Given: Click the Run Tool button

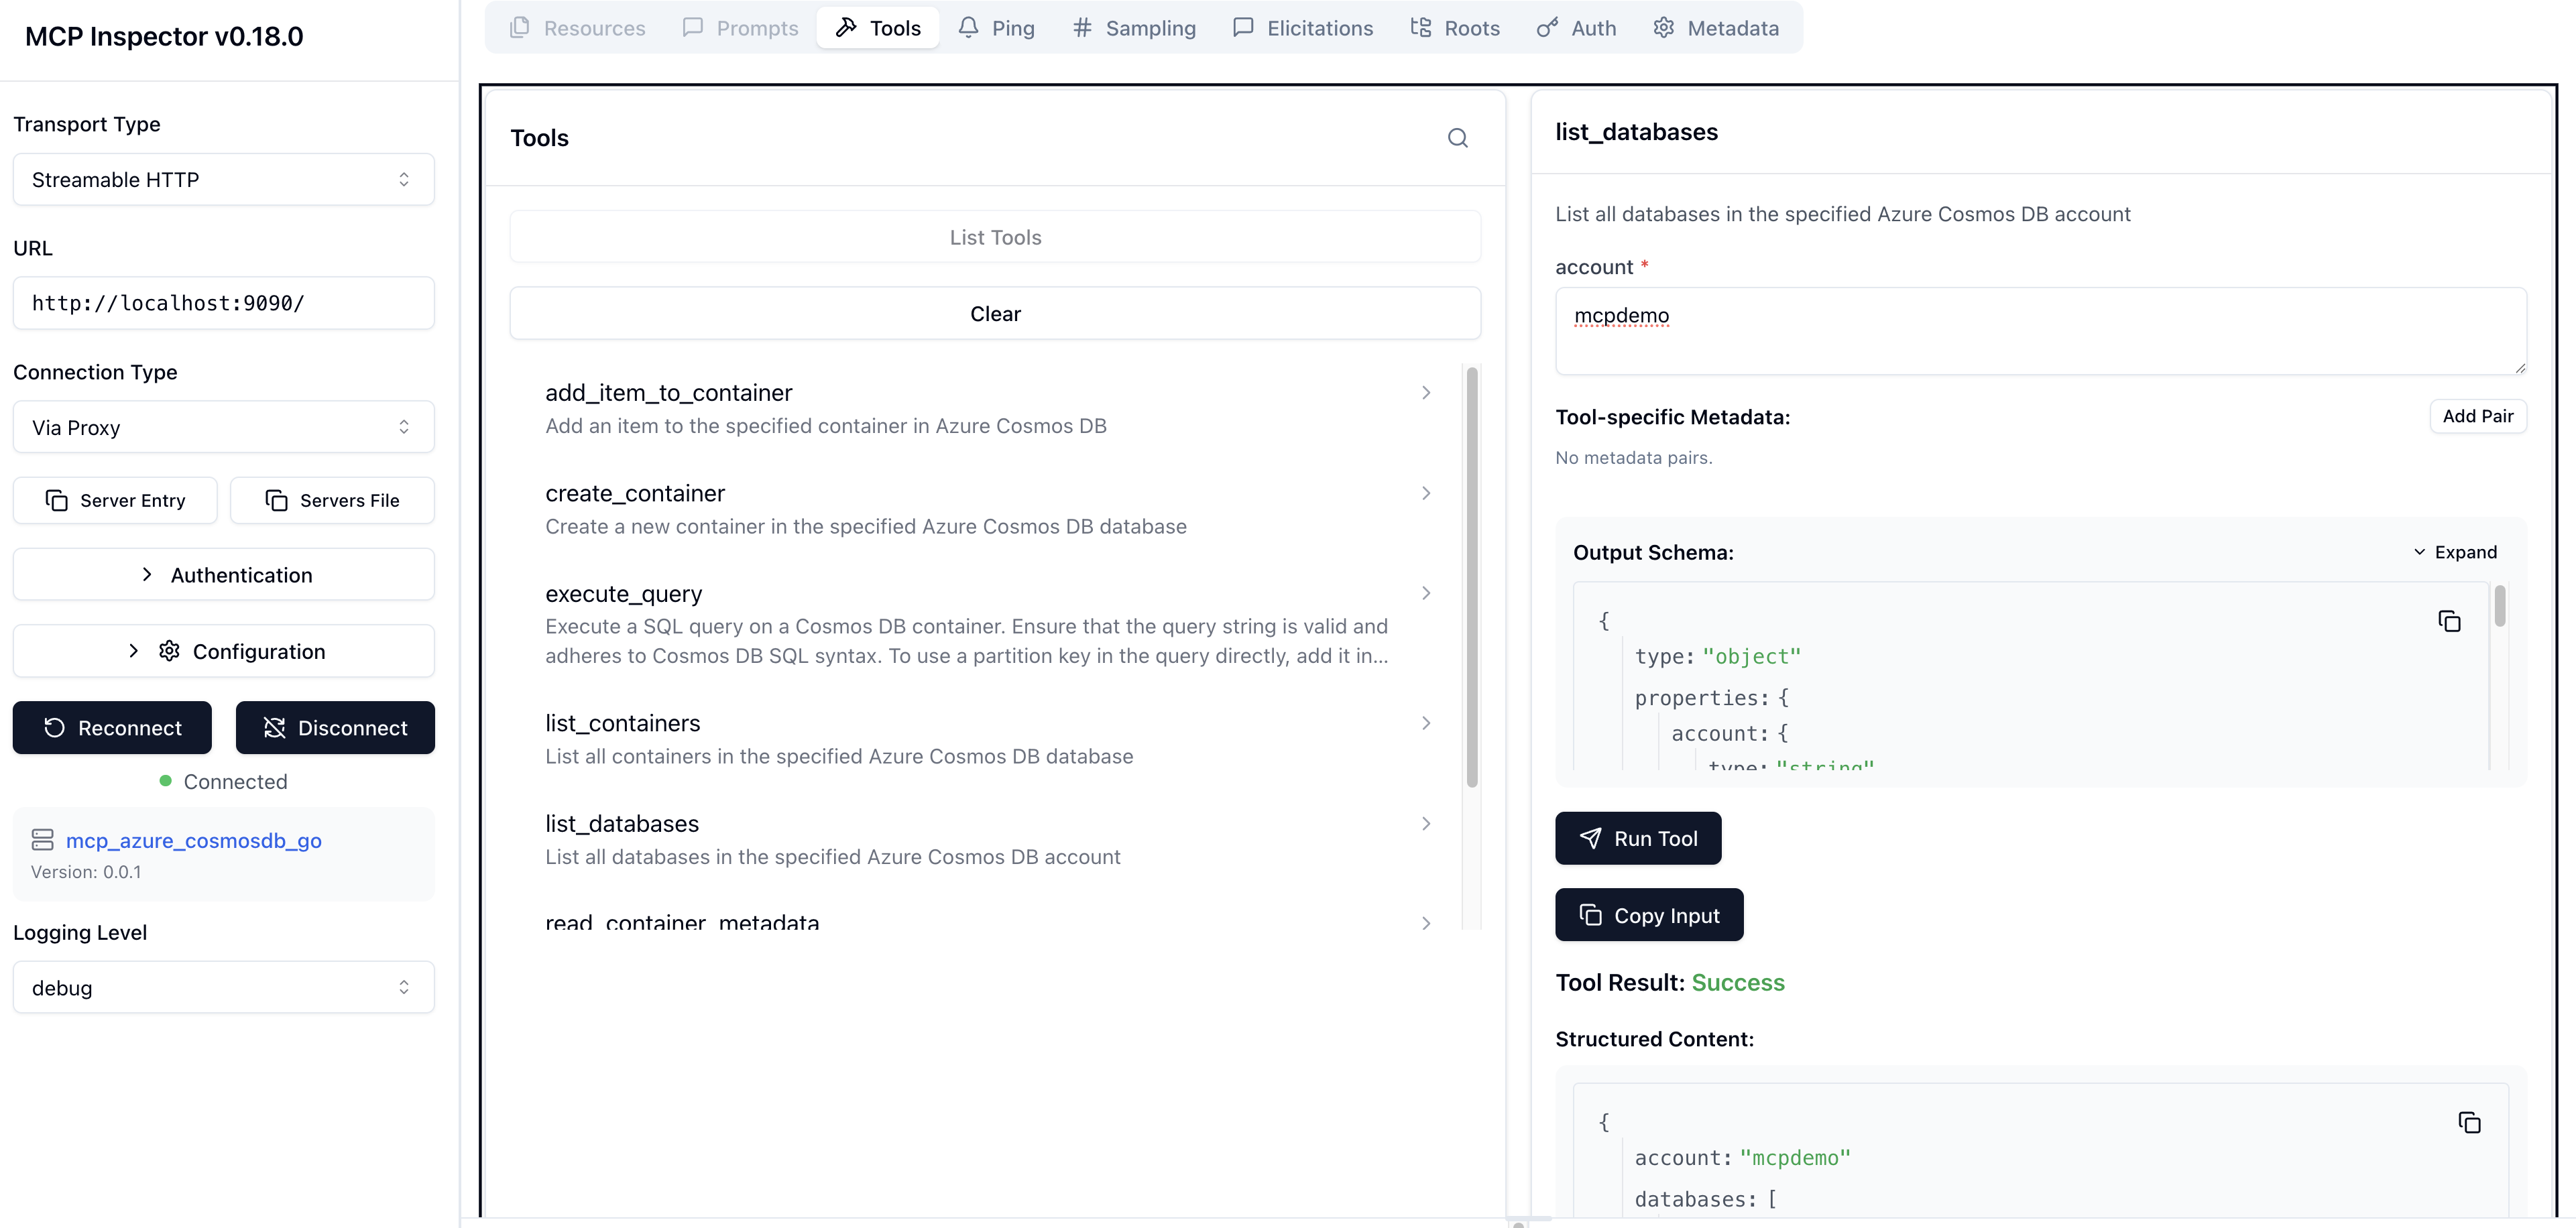Looking at the screenshot, I should tap(1637, 838).
